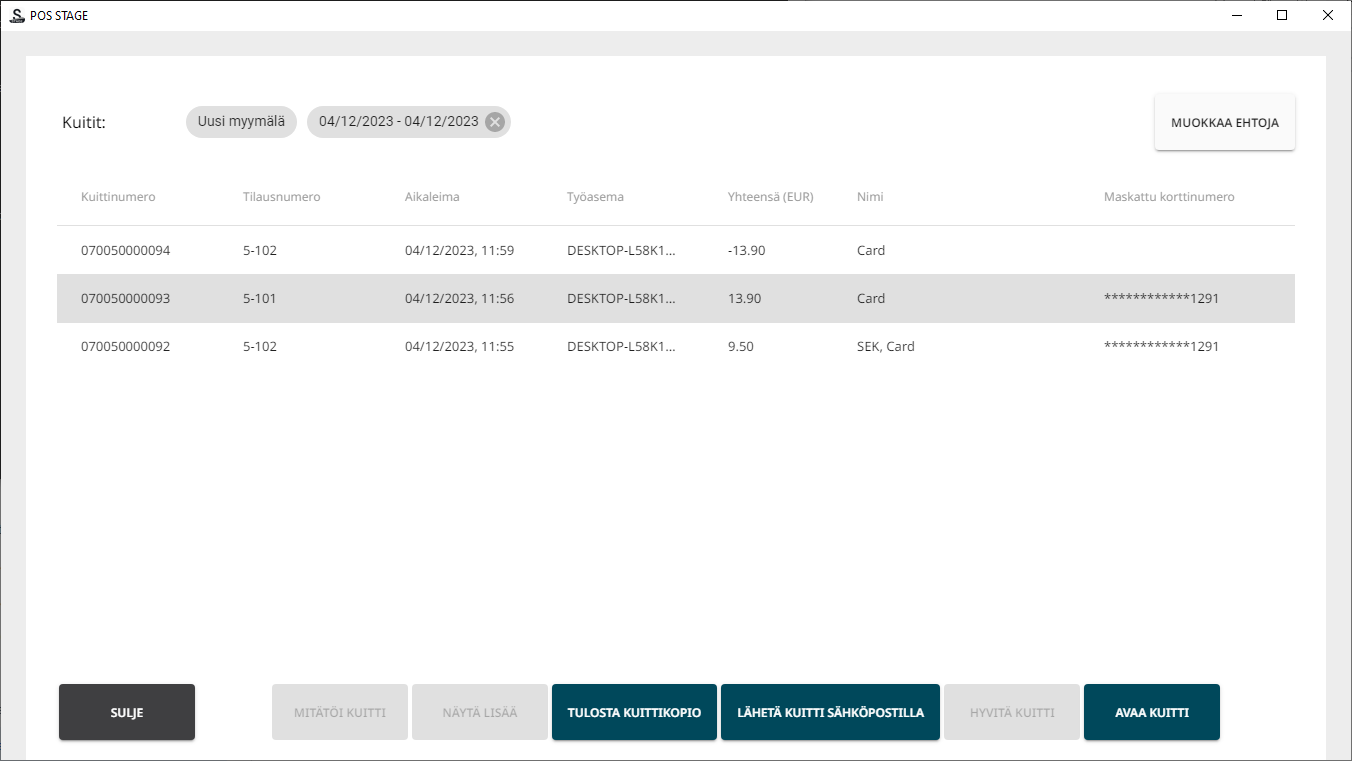
Task: Click the Näytä lisää button
Action: coord(480,713)
